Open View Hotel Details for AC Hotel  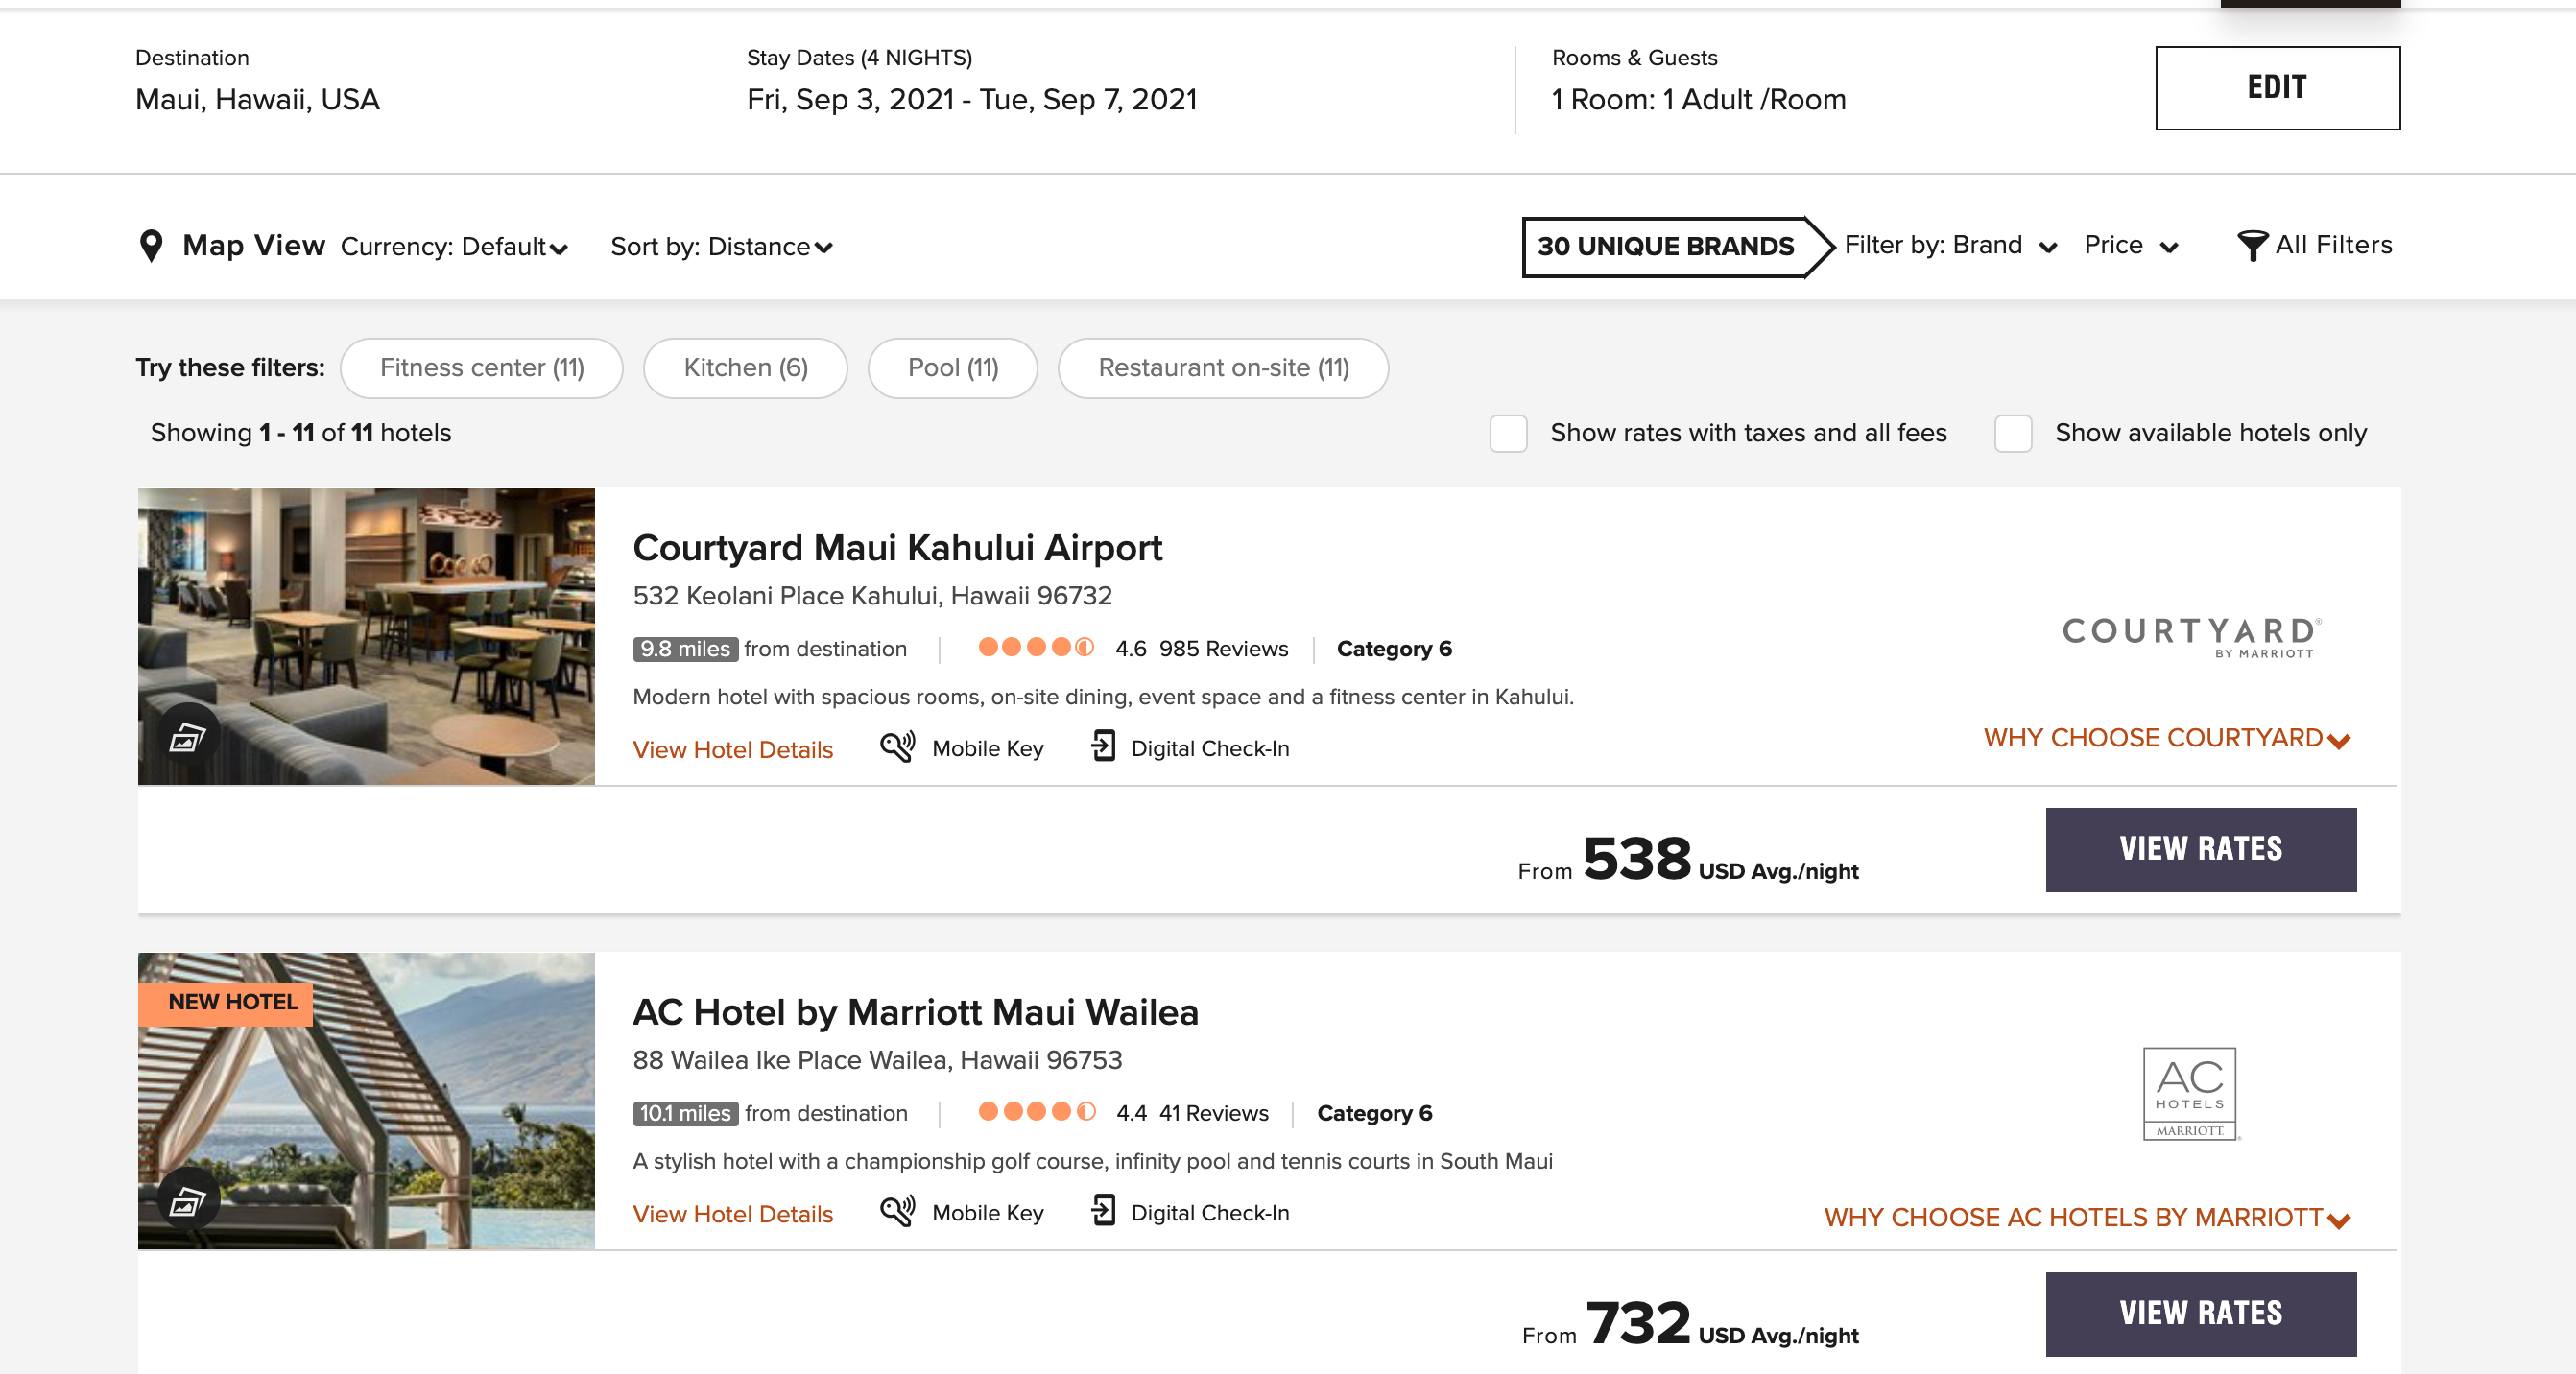click(732, 1214)
